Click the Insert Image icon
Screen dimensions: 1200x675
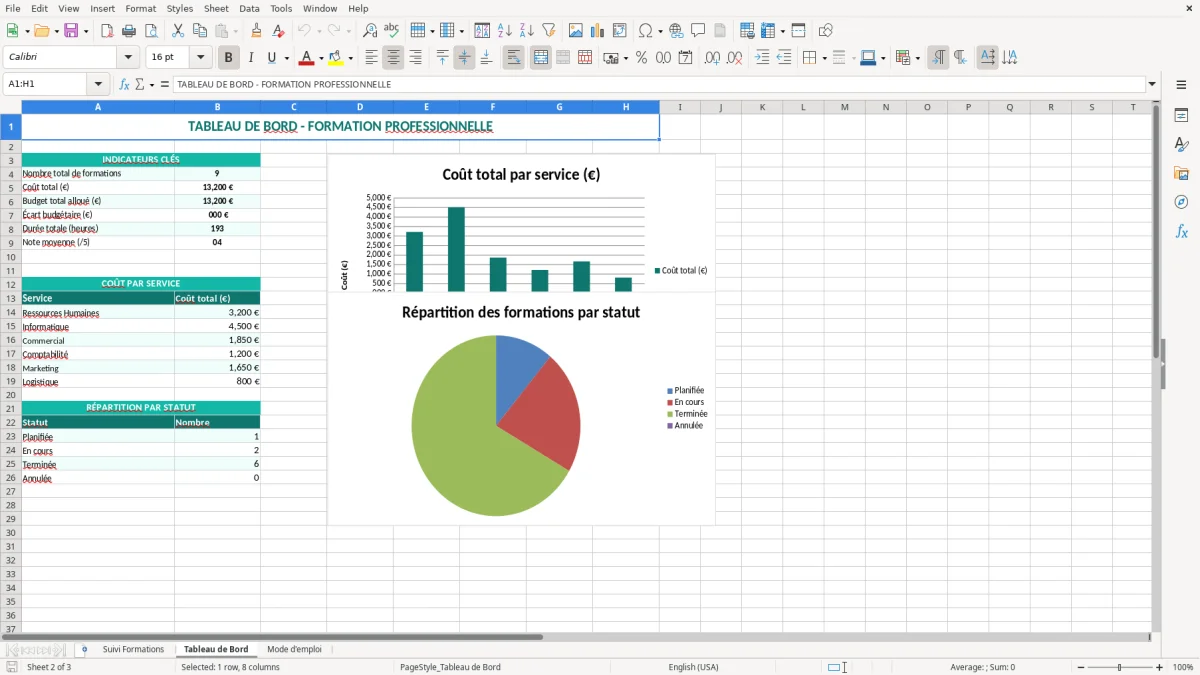point(576,31)
